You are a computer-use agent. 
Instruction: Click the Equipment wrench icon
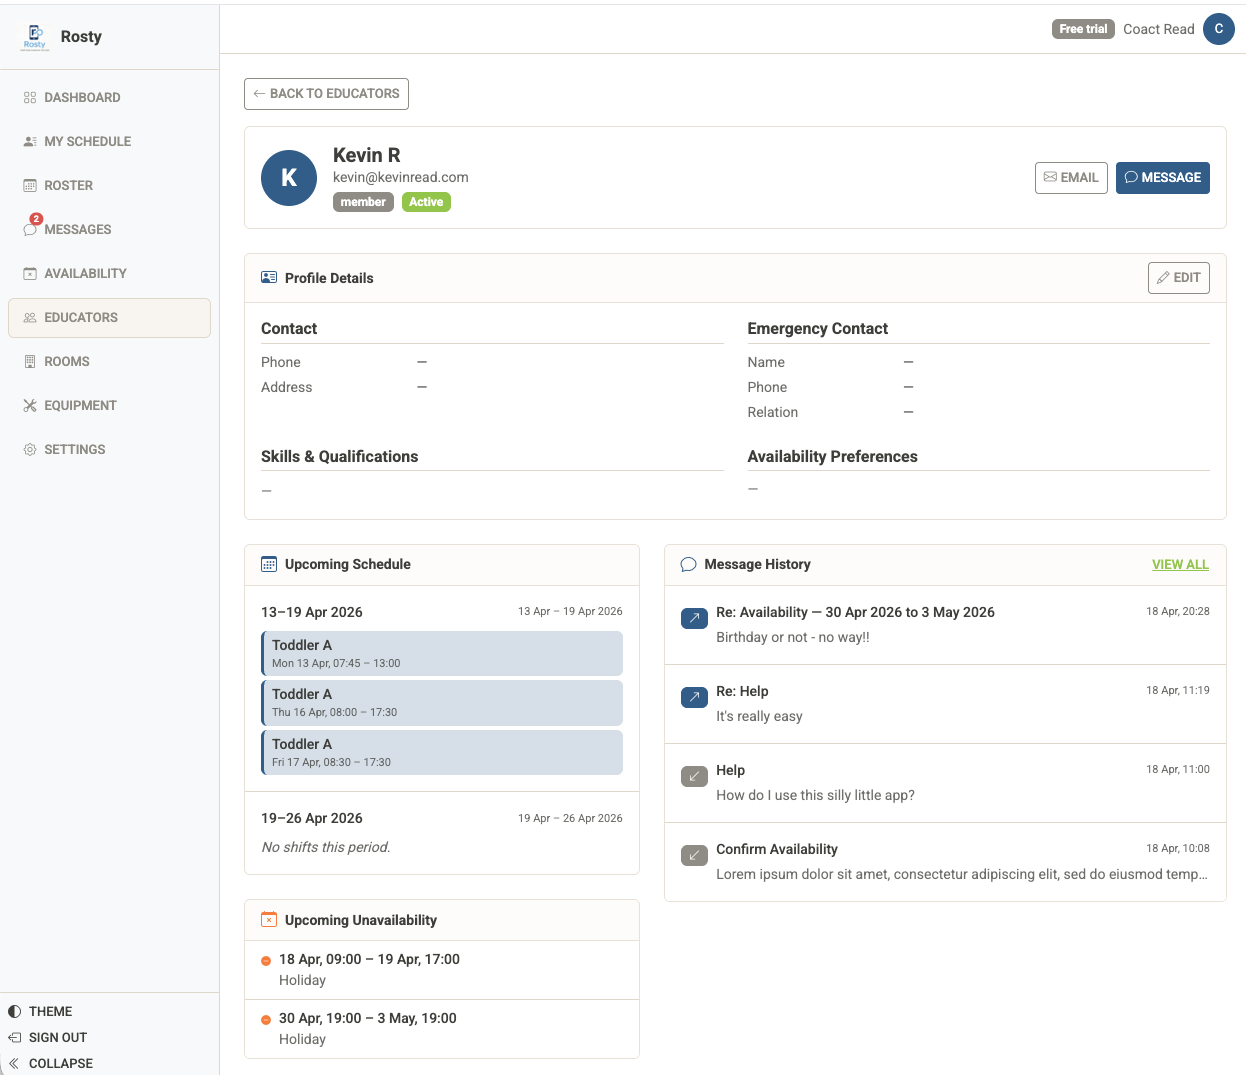tap(30, 405)
